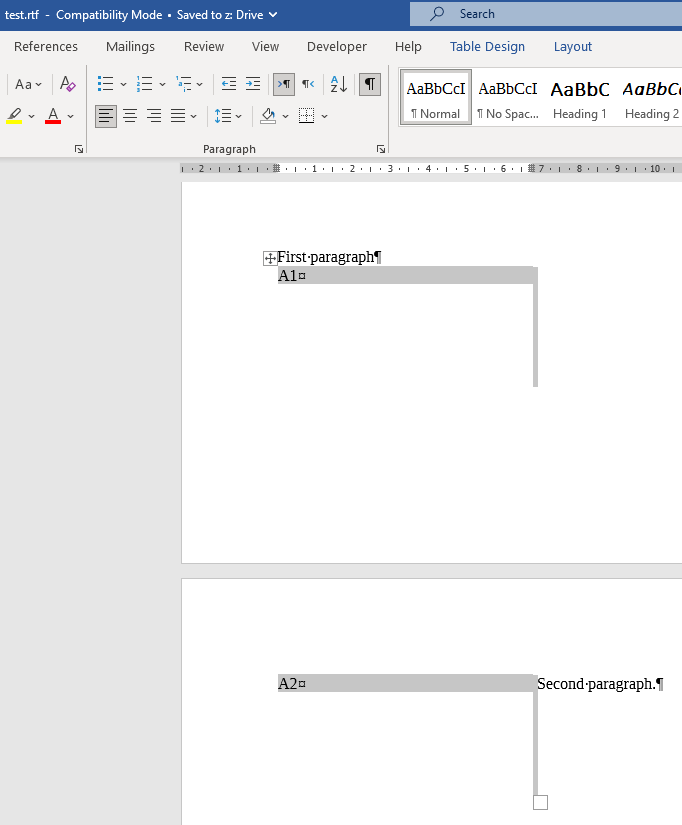Click table move handle
Image resolution: width=682 pixels, height=825 pixels.
[270, 258]
